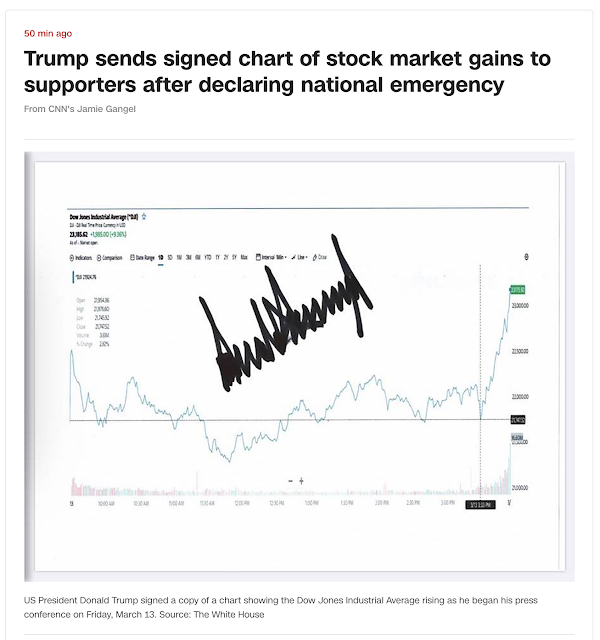Click the "From CNN's Jamie Gangel" byline
Viewport: 600px width, 640px height.
point(78,107)
